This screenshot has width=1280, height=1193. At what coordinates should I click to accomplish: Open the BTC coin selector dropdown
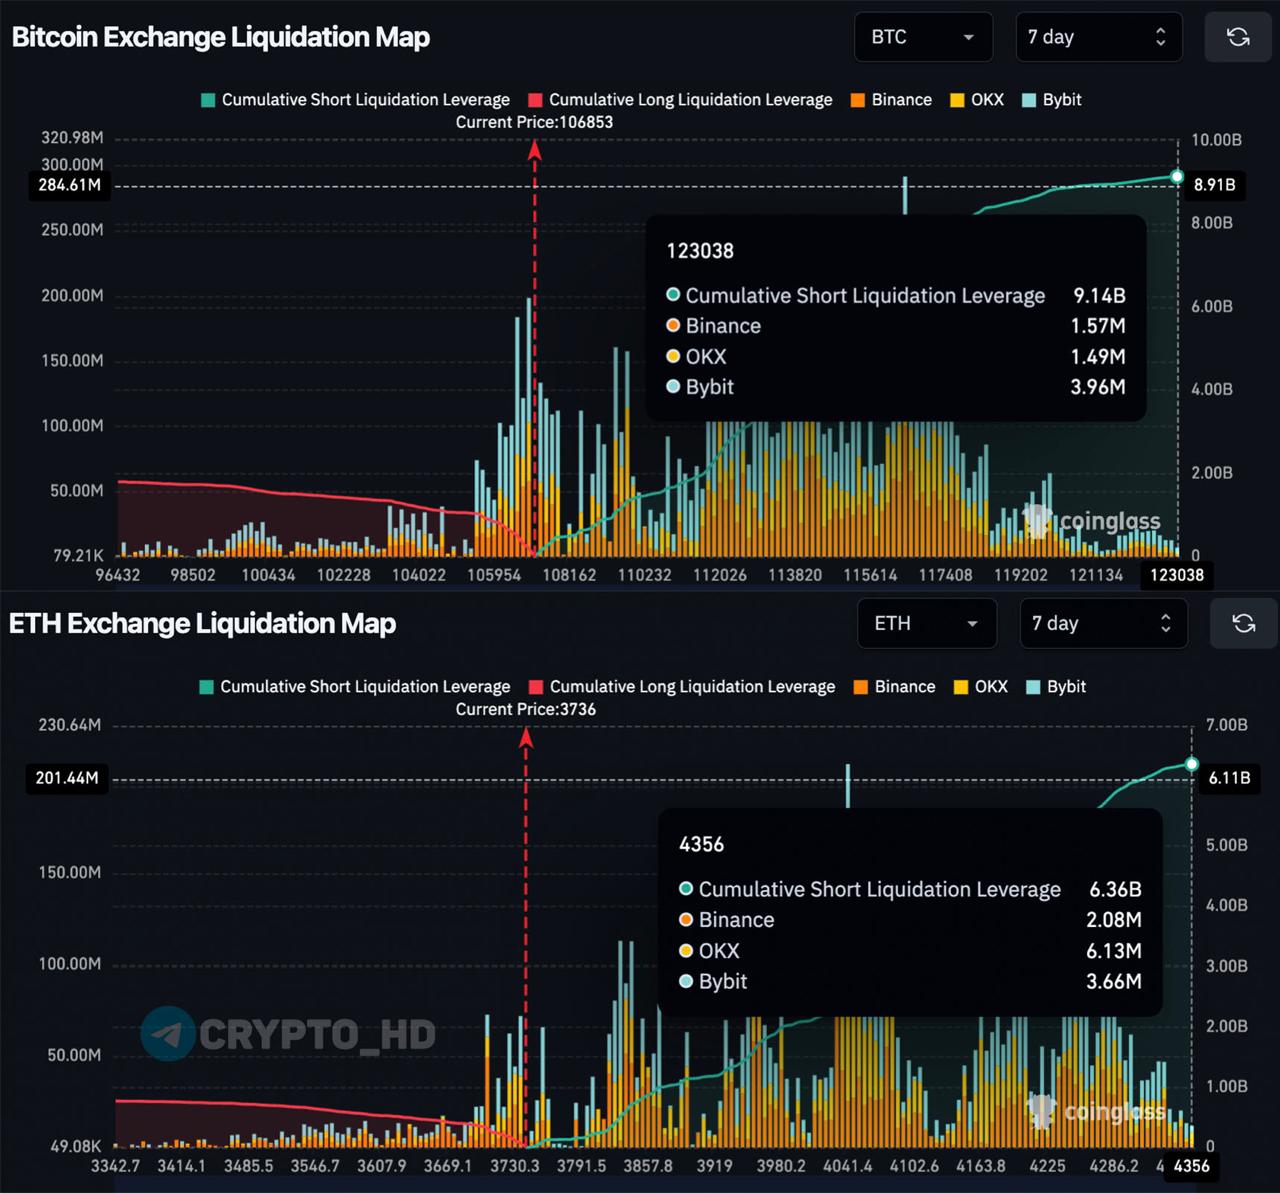click(922, 37)
